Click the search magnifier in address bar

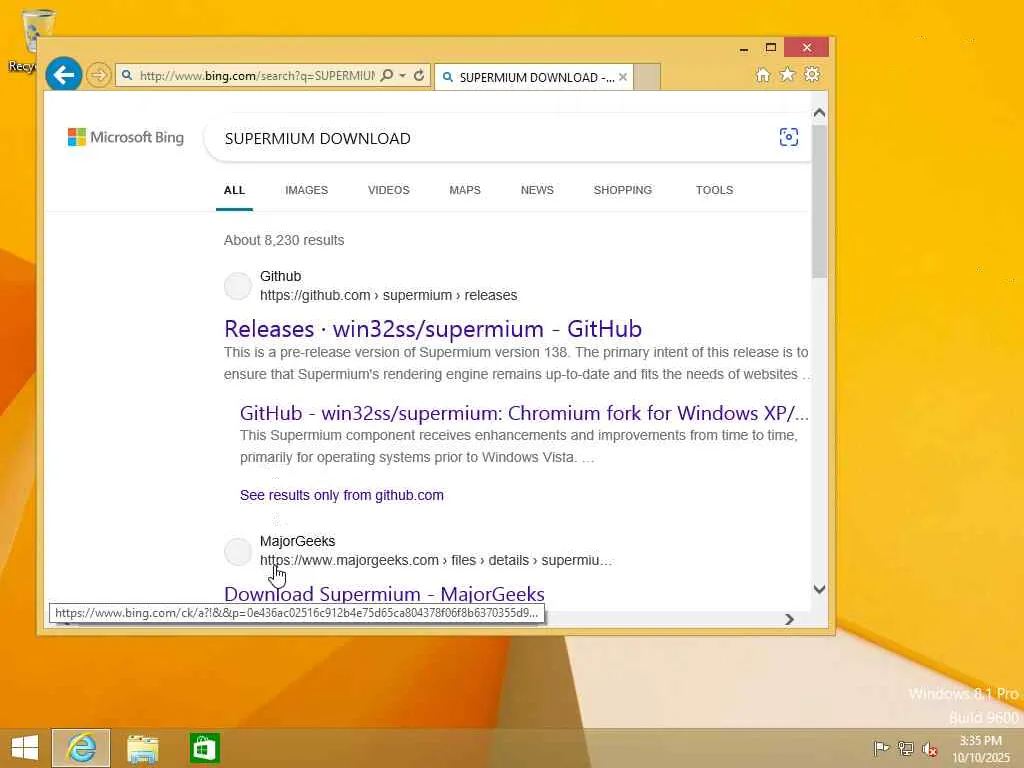pyautogui.click(x=387, y=76)
